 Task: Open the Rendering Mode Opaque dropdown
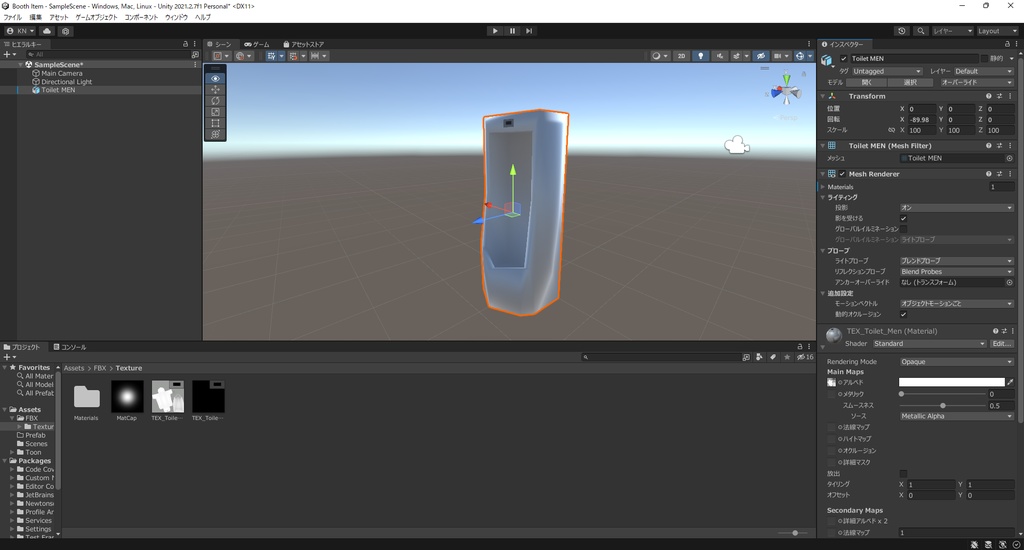[956, 362]
